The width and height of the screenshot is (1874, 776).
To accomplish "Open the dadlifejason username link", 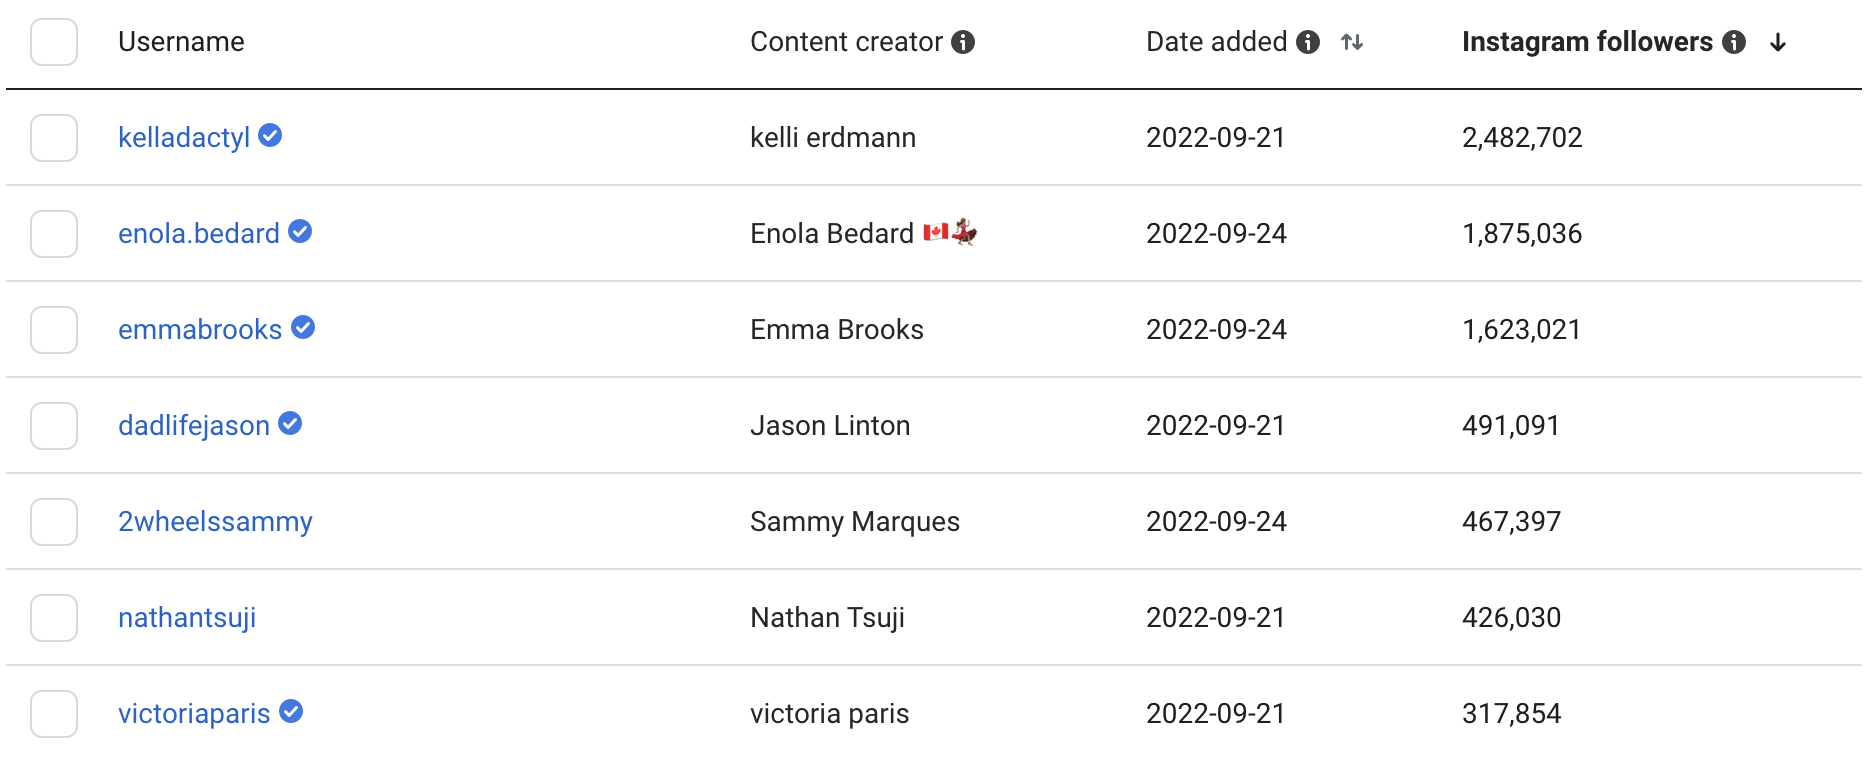I will pos(194,425).
